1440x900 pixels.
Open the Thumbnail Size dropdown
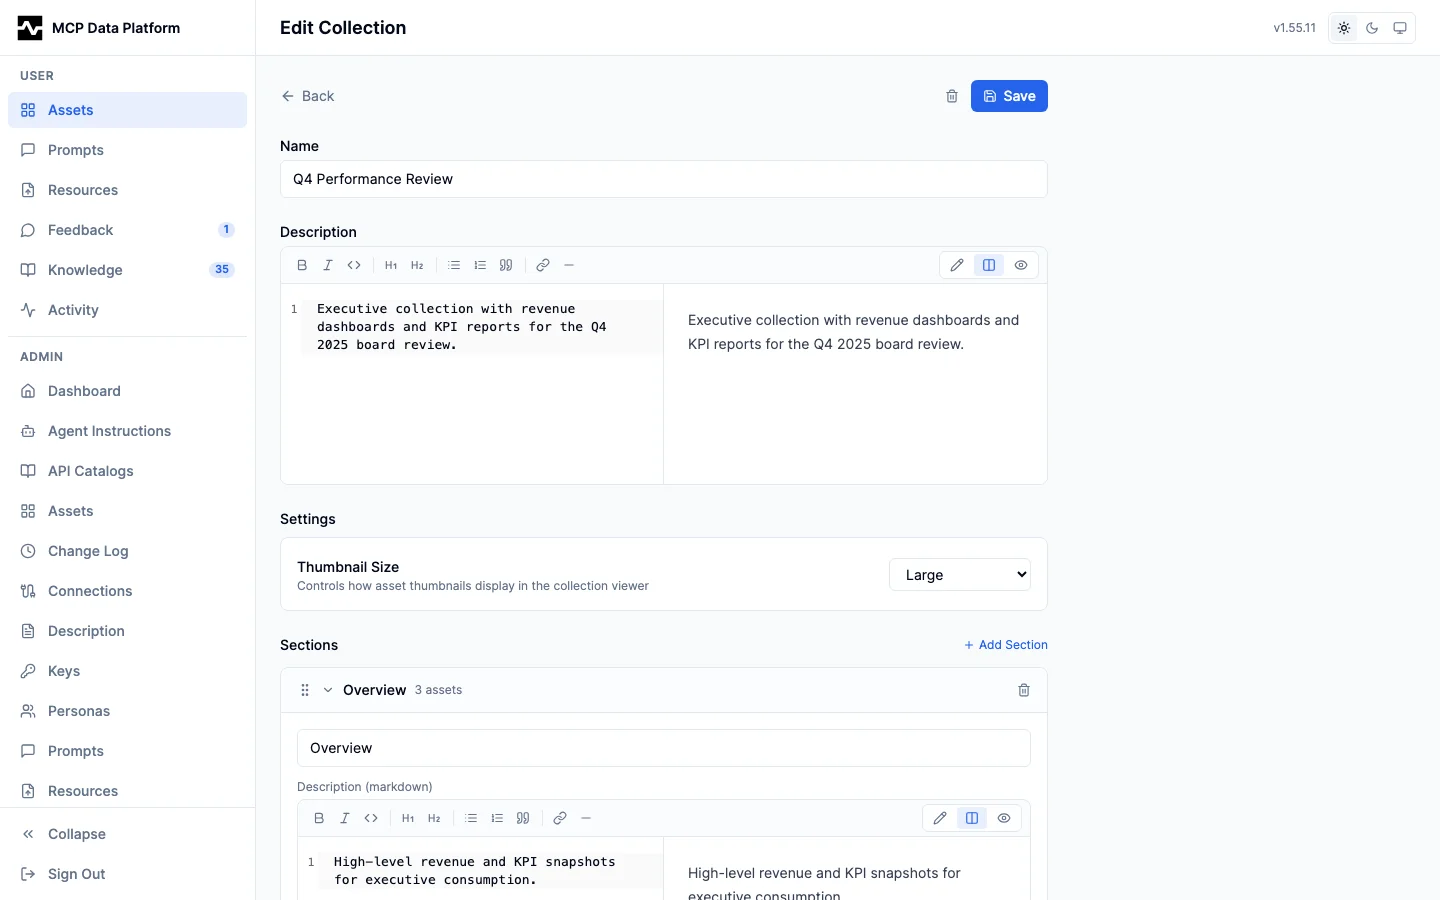point(960,575)
